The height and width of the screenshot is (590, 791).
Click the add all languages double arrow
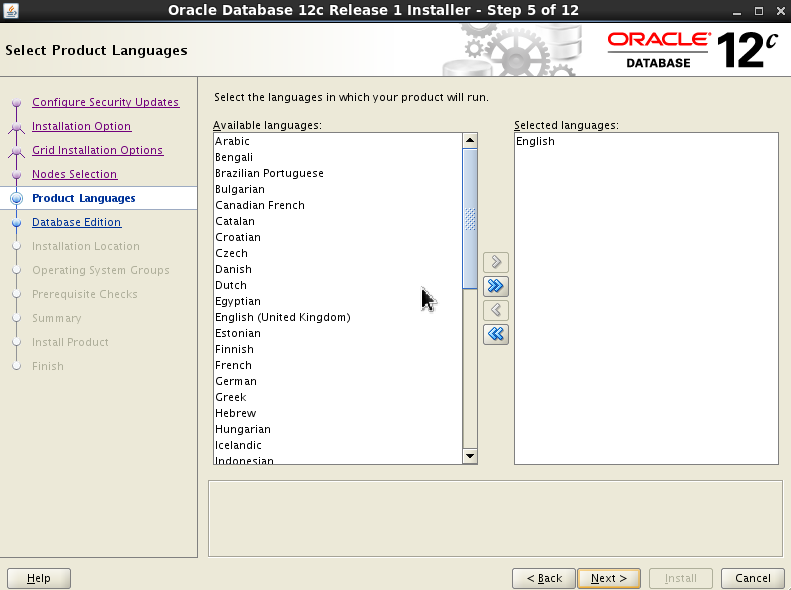click(495, 286)
